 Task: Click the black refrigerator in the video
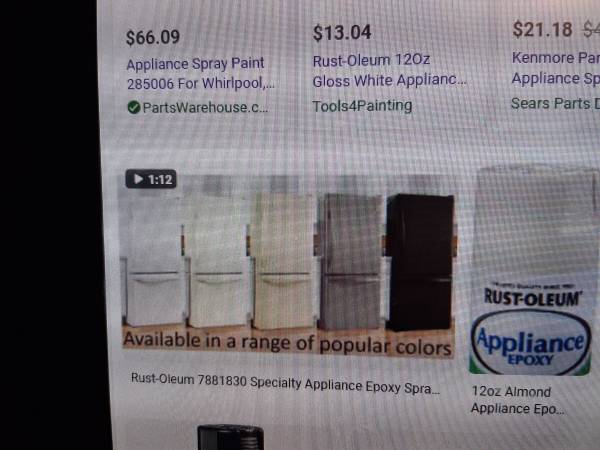pos(420,262)
